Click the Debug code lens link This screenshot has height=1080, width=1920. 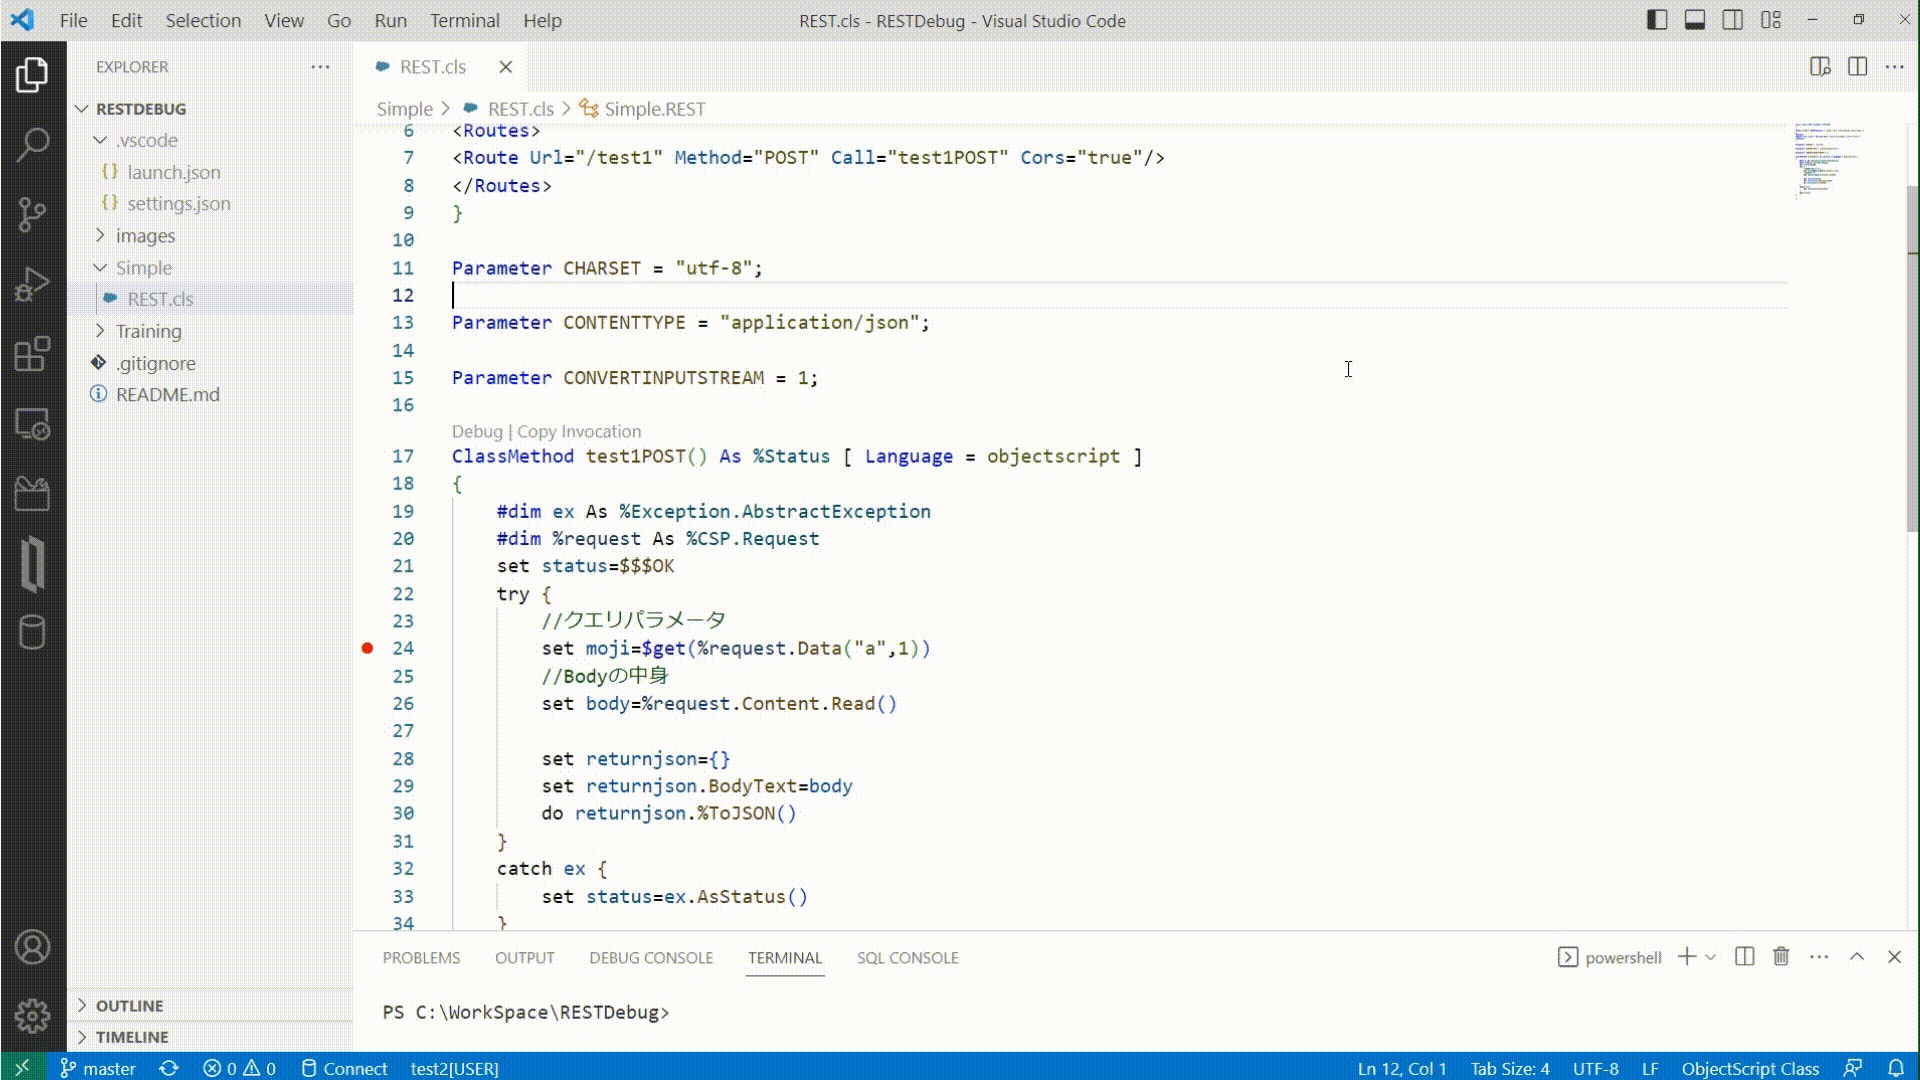pyautogui.click(x=476, y=431)
